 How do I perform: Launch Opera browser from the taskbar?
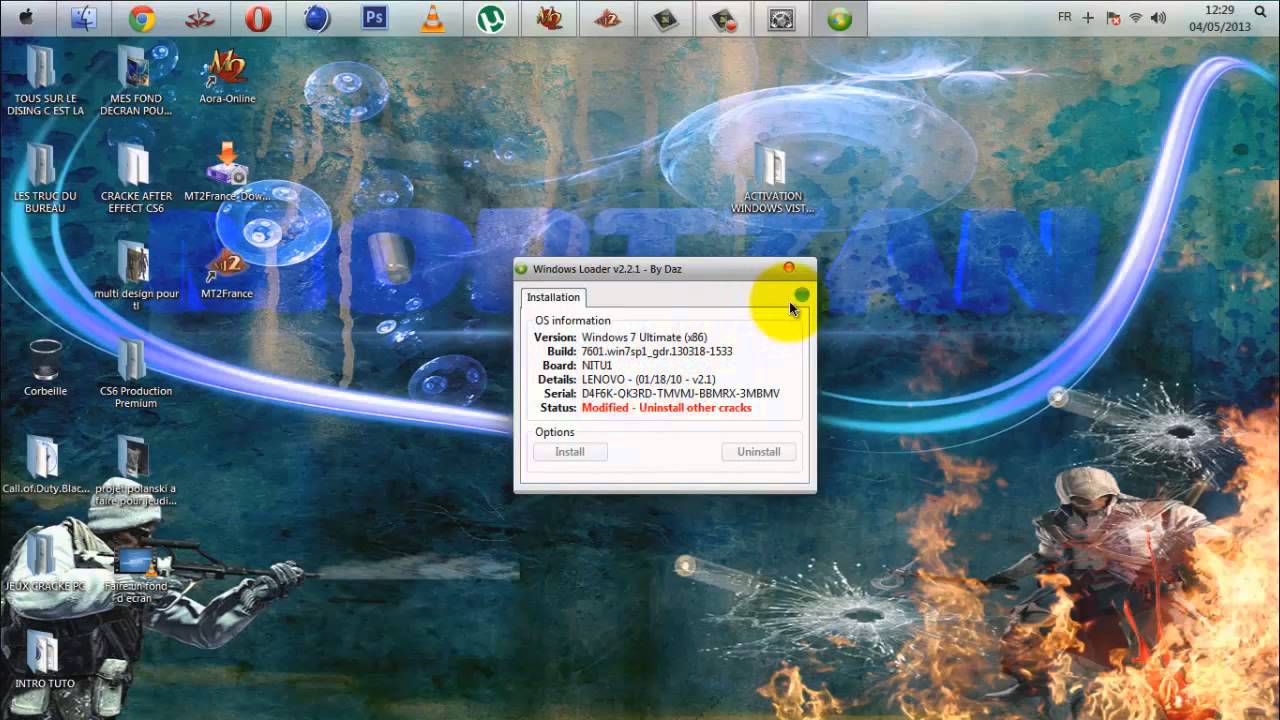(258, 18)
